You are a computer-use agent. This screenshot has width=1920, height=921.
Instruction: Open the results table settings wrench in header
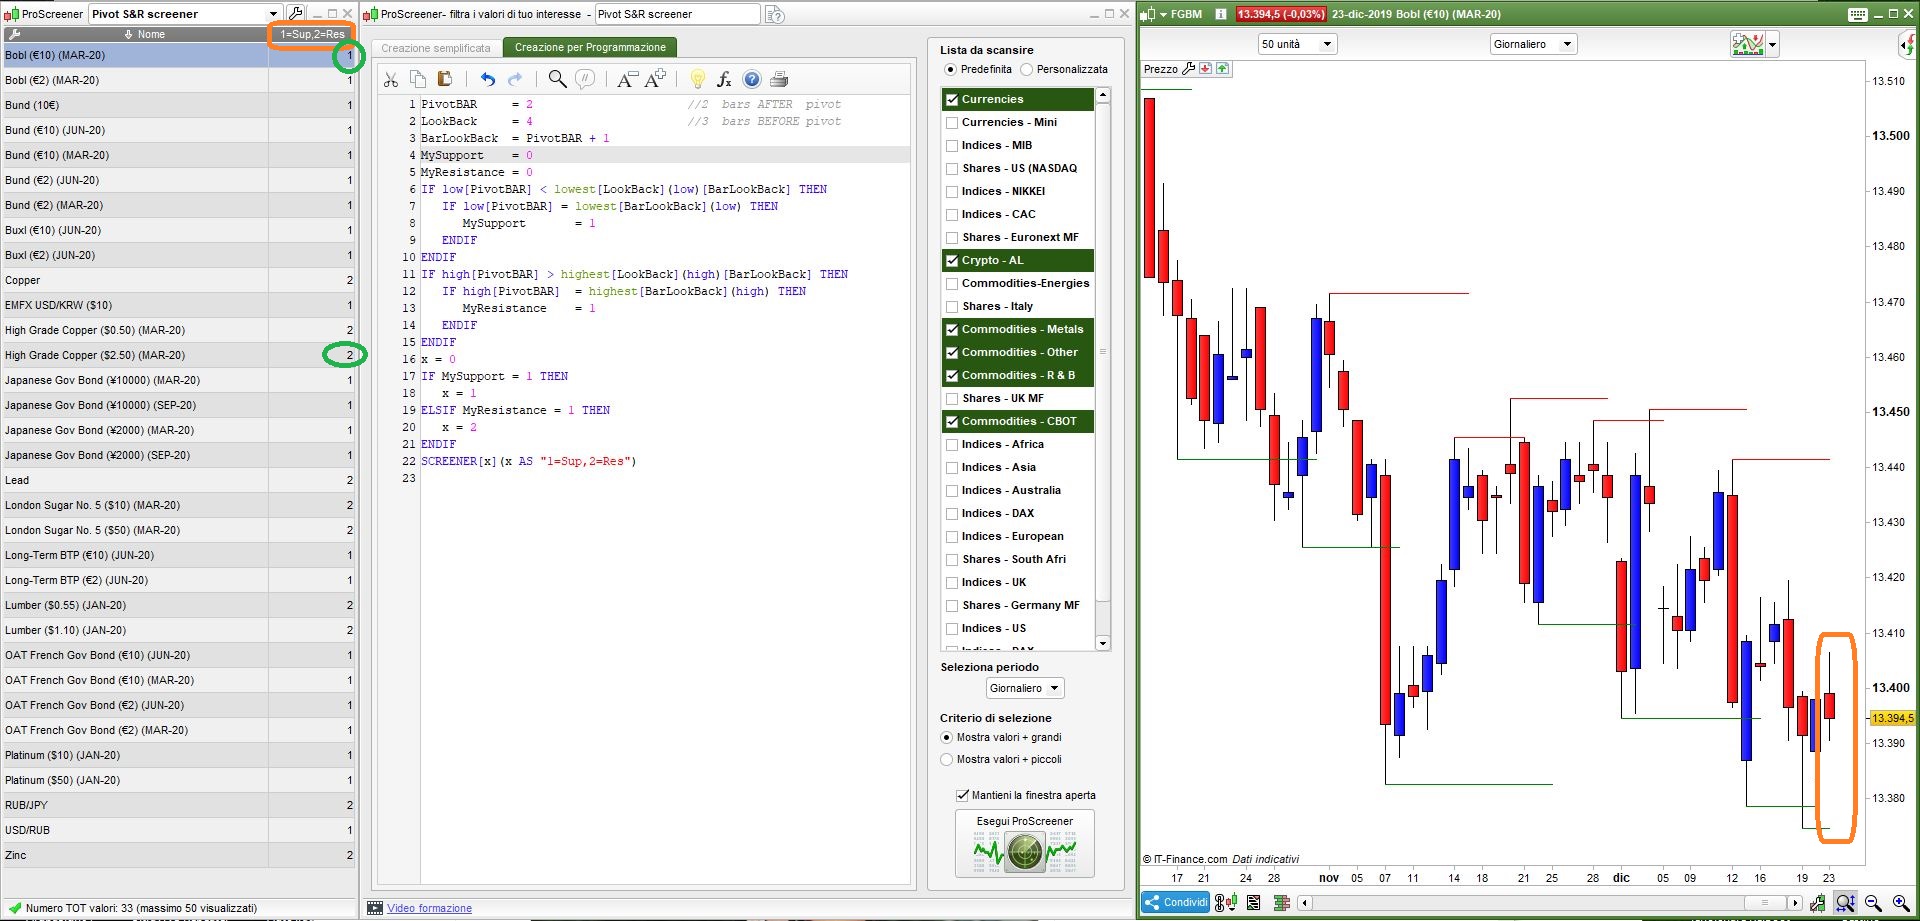14,34
